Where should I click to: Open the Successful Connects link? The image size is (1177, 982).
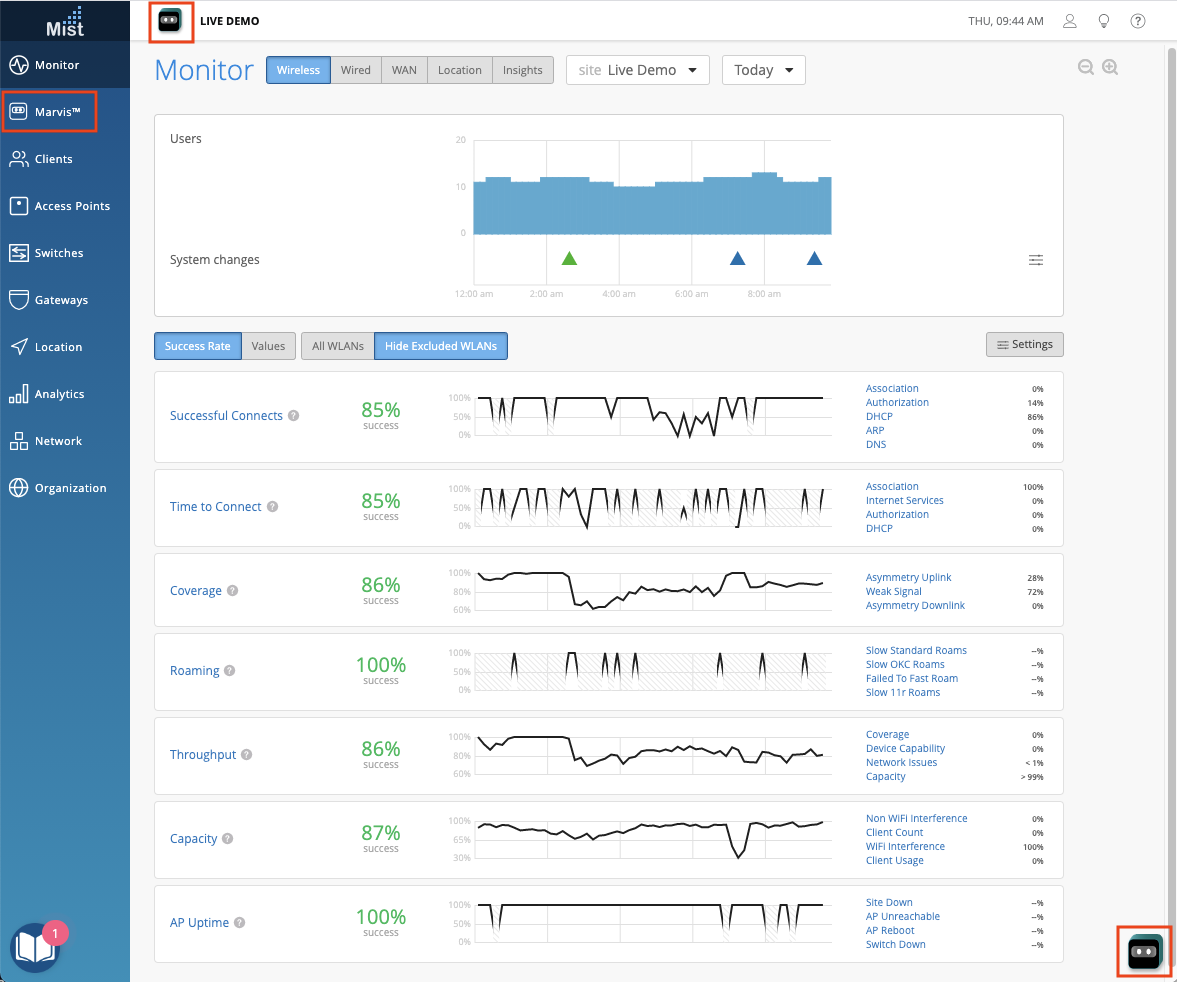coord(226,416)
